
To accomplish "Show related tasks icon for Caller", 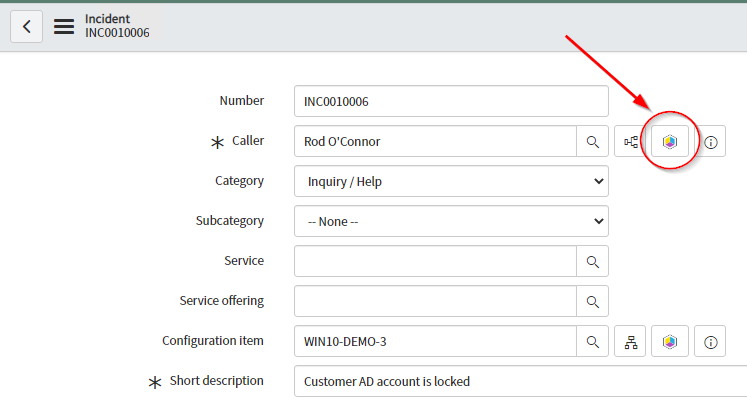I will 631,142.
